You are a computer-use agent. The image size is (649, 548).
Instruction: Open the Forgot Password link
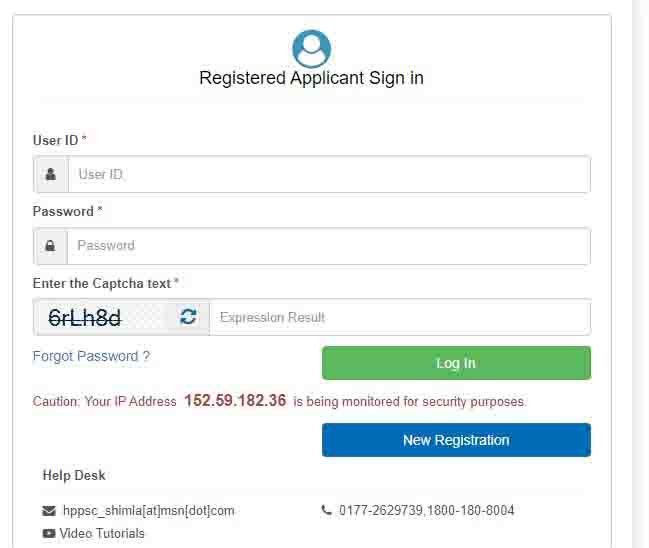tap(91, 356)
